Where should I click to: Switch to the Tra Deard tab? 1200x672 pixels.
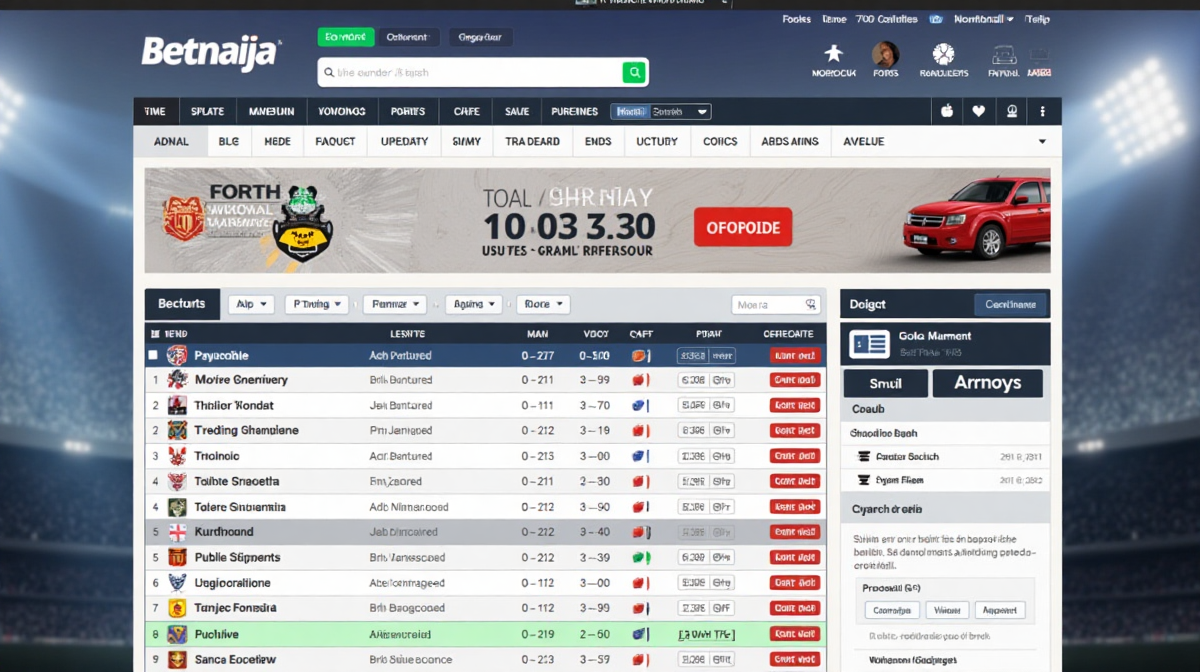533,142
